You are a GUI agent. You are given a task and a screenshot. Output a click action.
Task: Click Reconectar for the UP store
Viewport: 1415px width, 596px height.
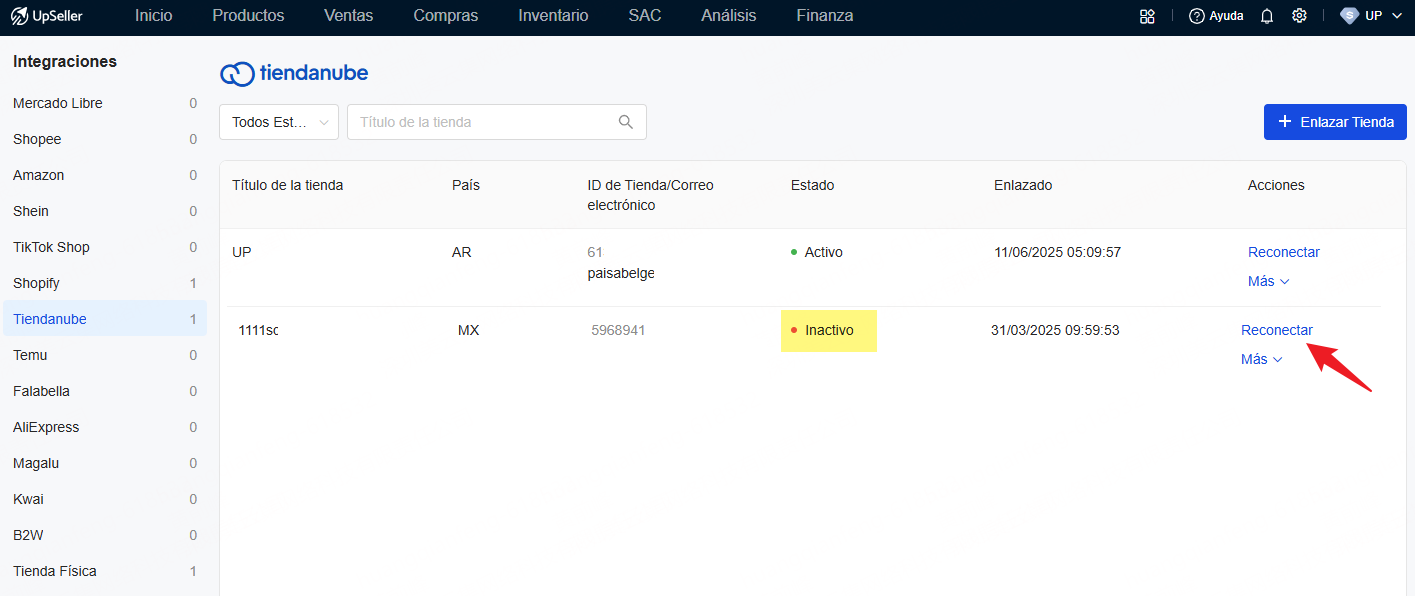point(1284,252)
